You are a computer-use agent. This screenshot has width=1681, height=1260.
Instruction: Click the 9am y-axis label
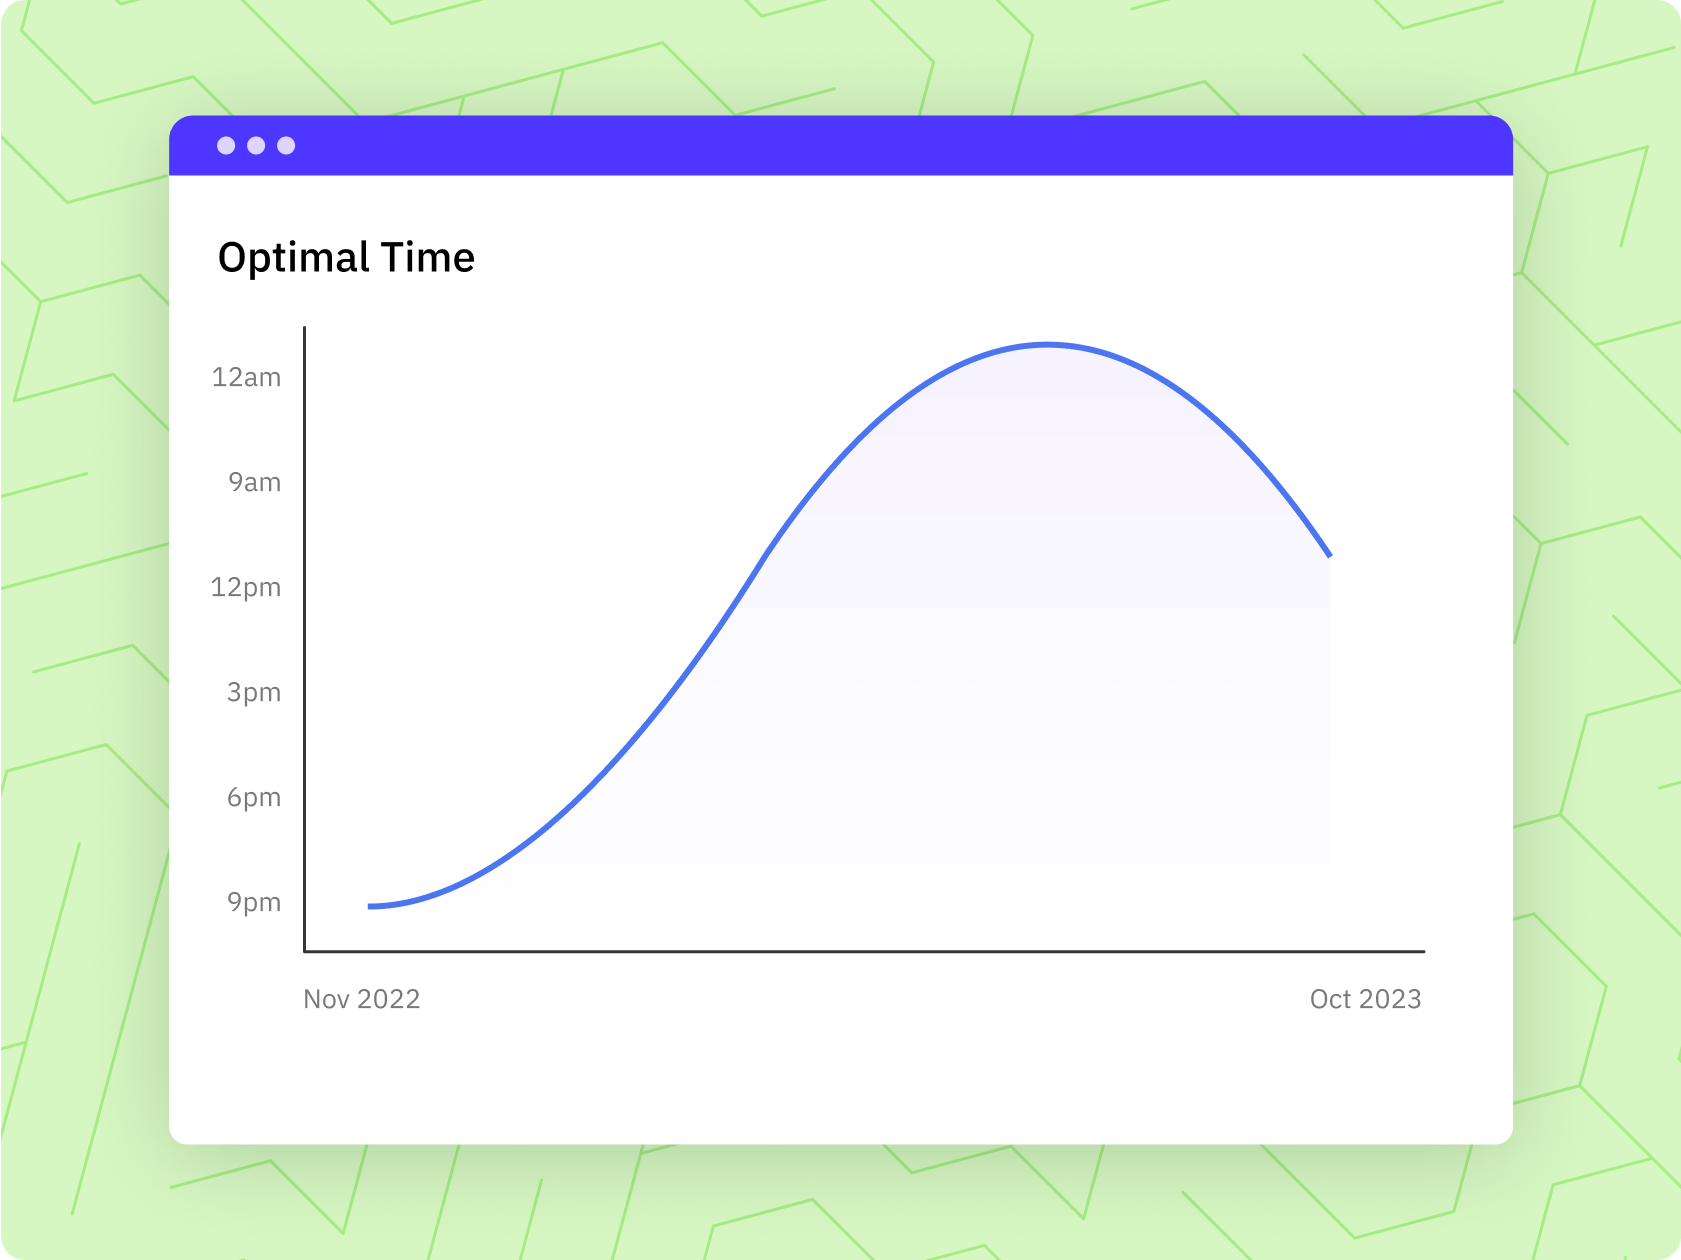click(254, 482)
